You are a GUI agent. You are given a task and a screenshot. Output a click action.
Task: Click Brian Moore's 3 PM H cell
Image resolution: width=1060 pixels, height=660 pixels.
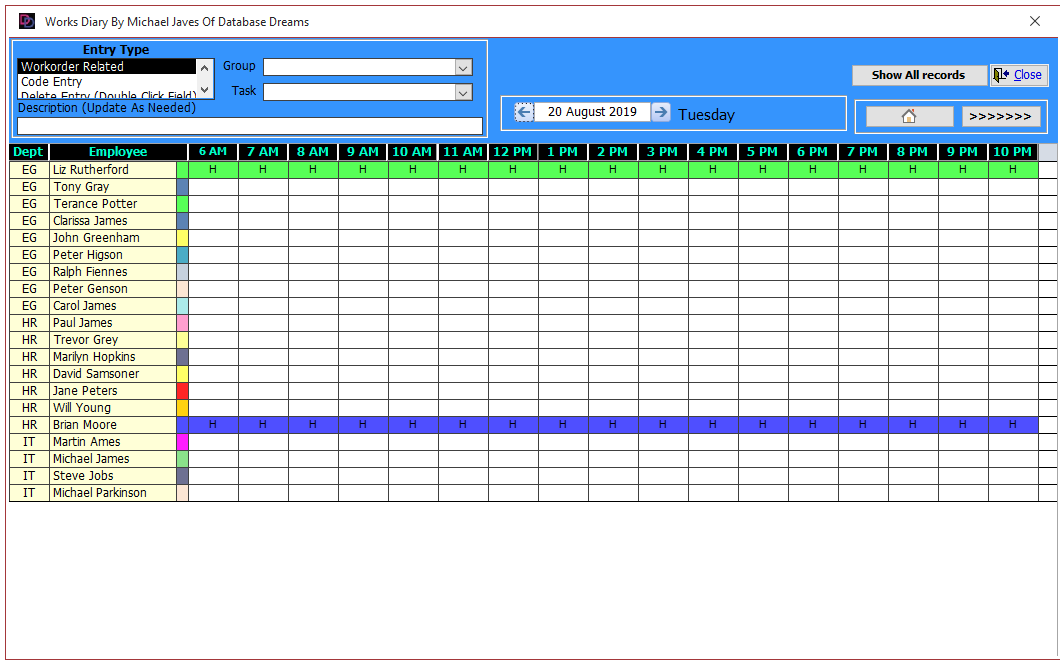pyautogui.click(x=662, y=425)
